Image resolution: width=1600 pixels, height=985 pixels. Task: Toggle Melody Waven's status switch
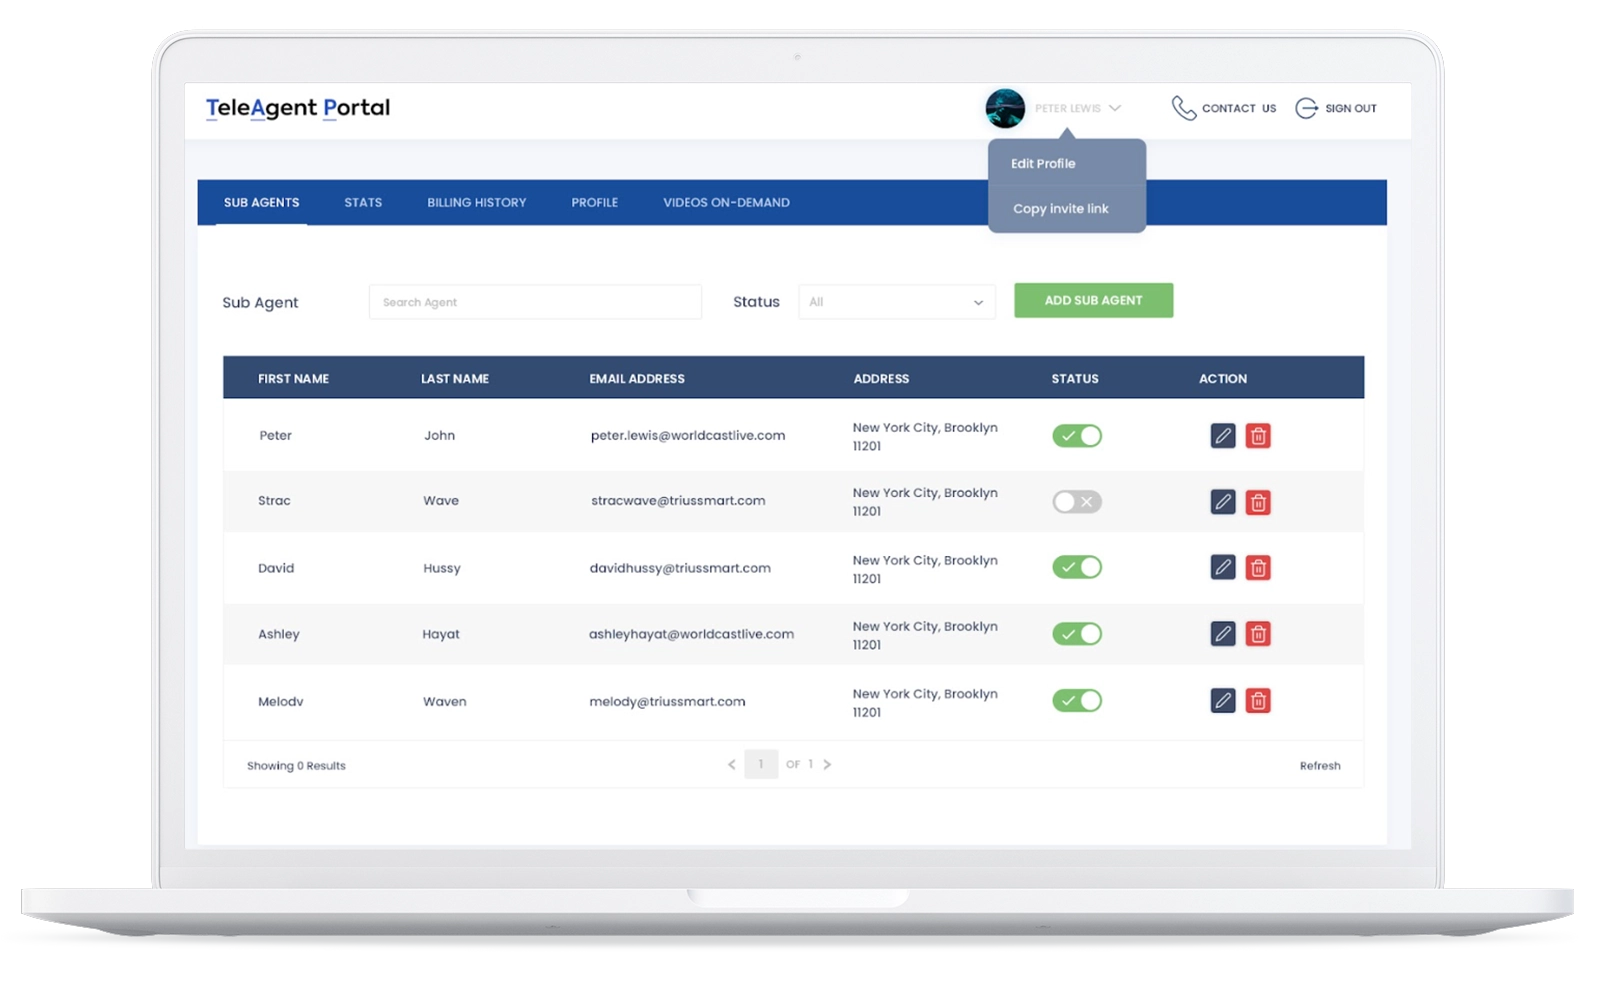tap(1077, 700)
